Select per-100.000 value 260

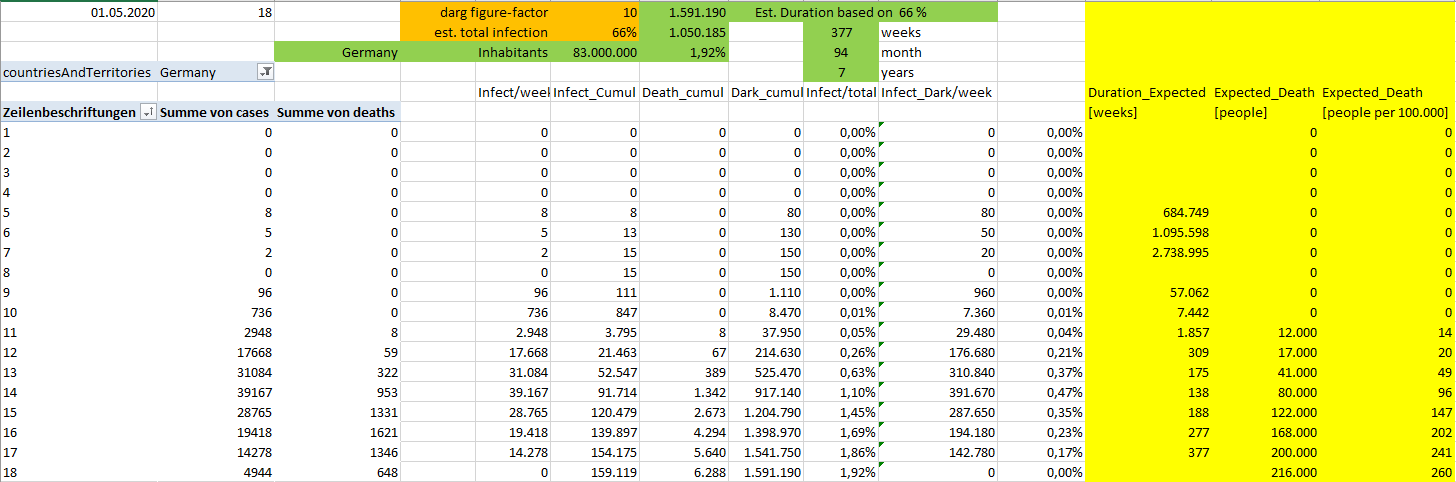click(1385, 472)
